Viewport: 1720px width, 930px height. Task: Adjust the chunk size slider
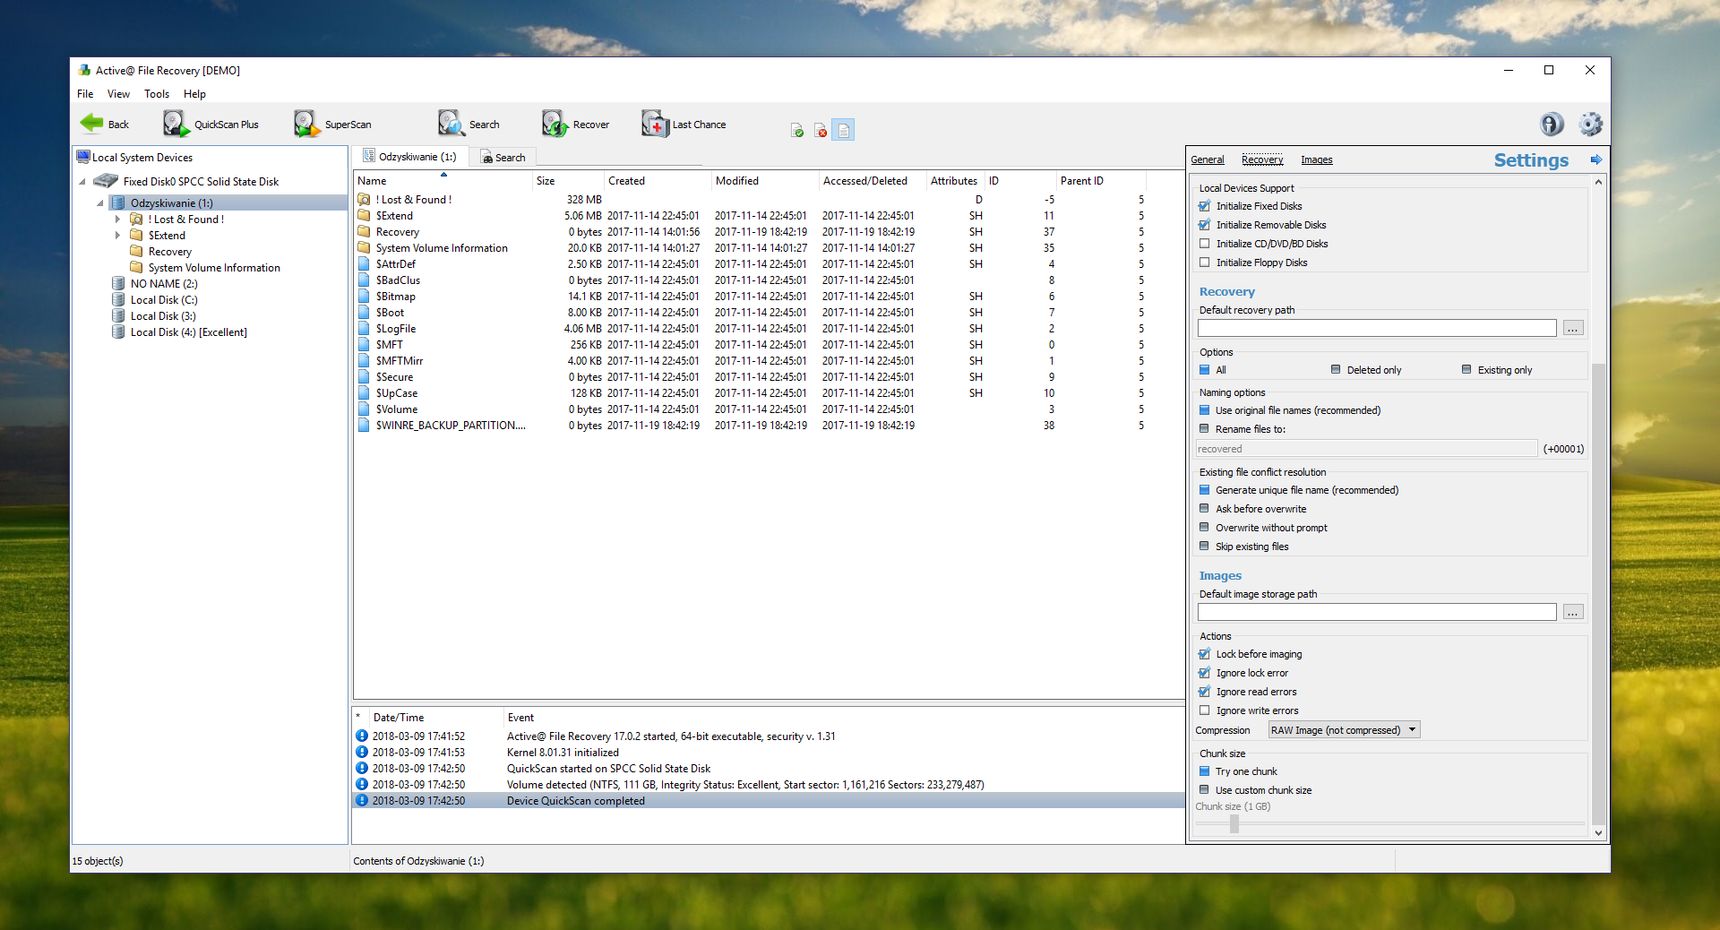pos(1234,824)
